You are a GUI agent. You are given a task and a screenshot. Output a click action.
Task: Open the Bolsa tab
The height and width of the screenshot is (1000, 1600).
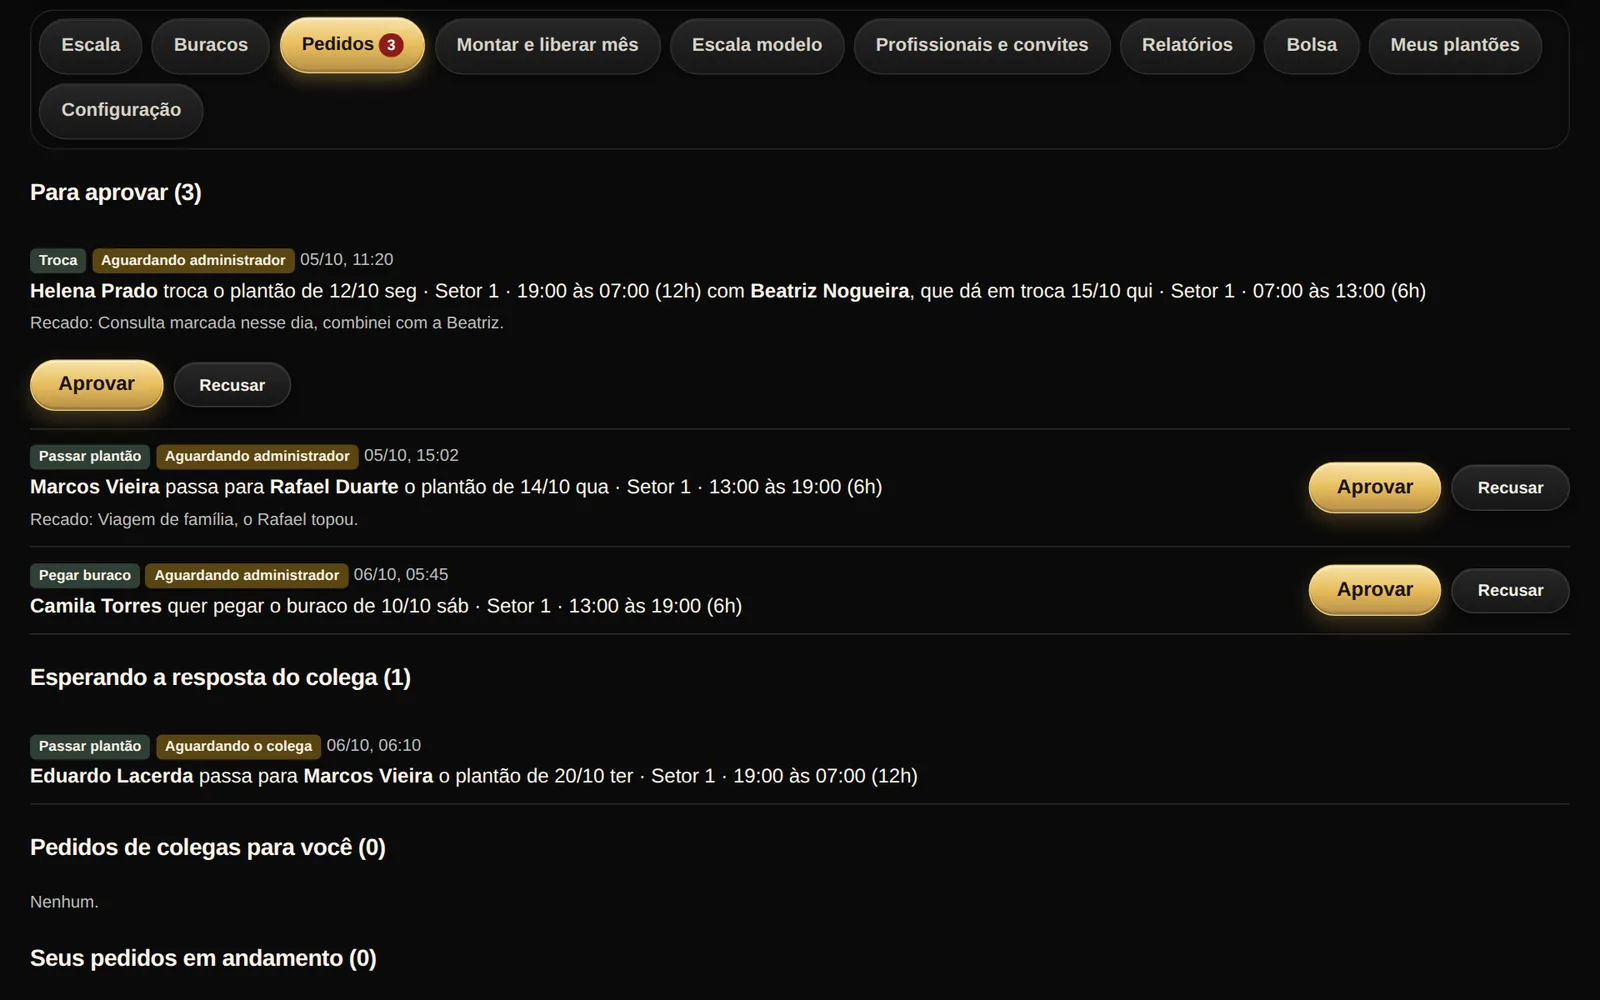[1311, 45]
